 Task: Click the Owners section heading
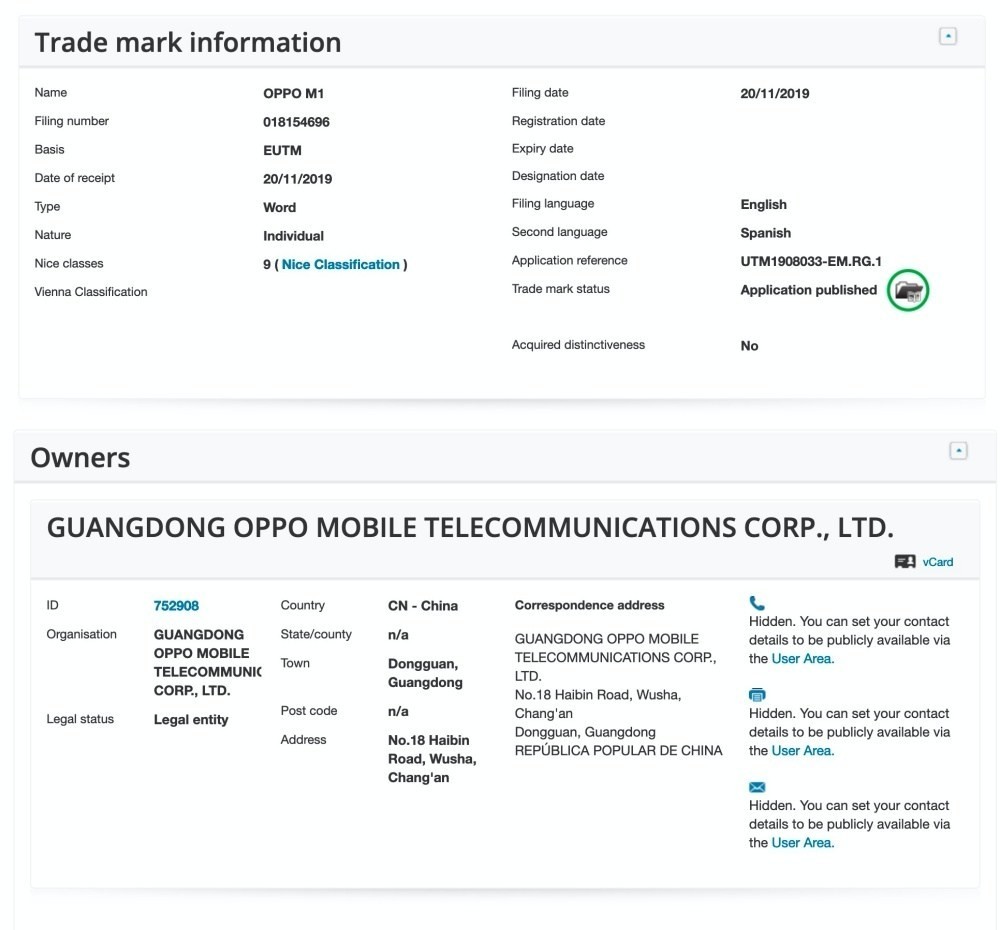[80, 458]
